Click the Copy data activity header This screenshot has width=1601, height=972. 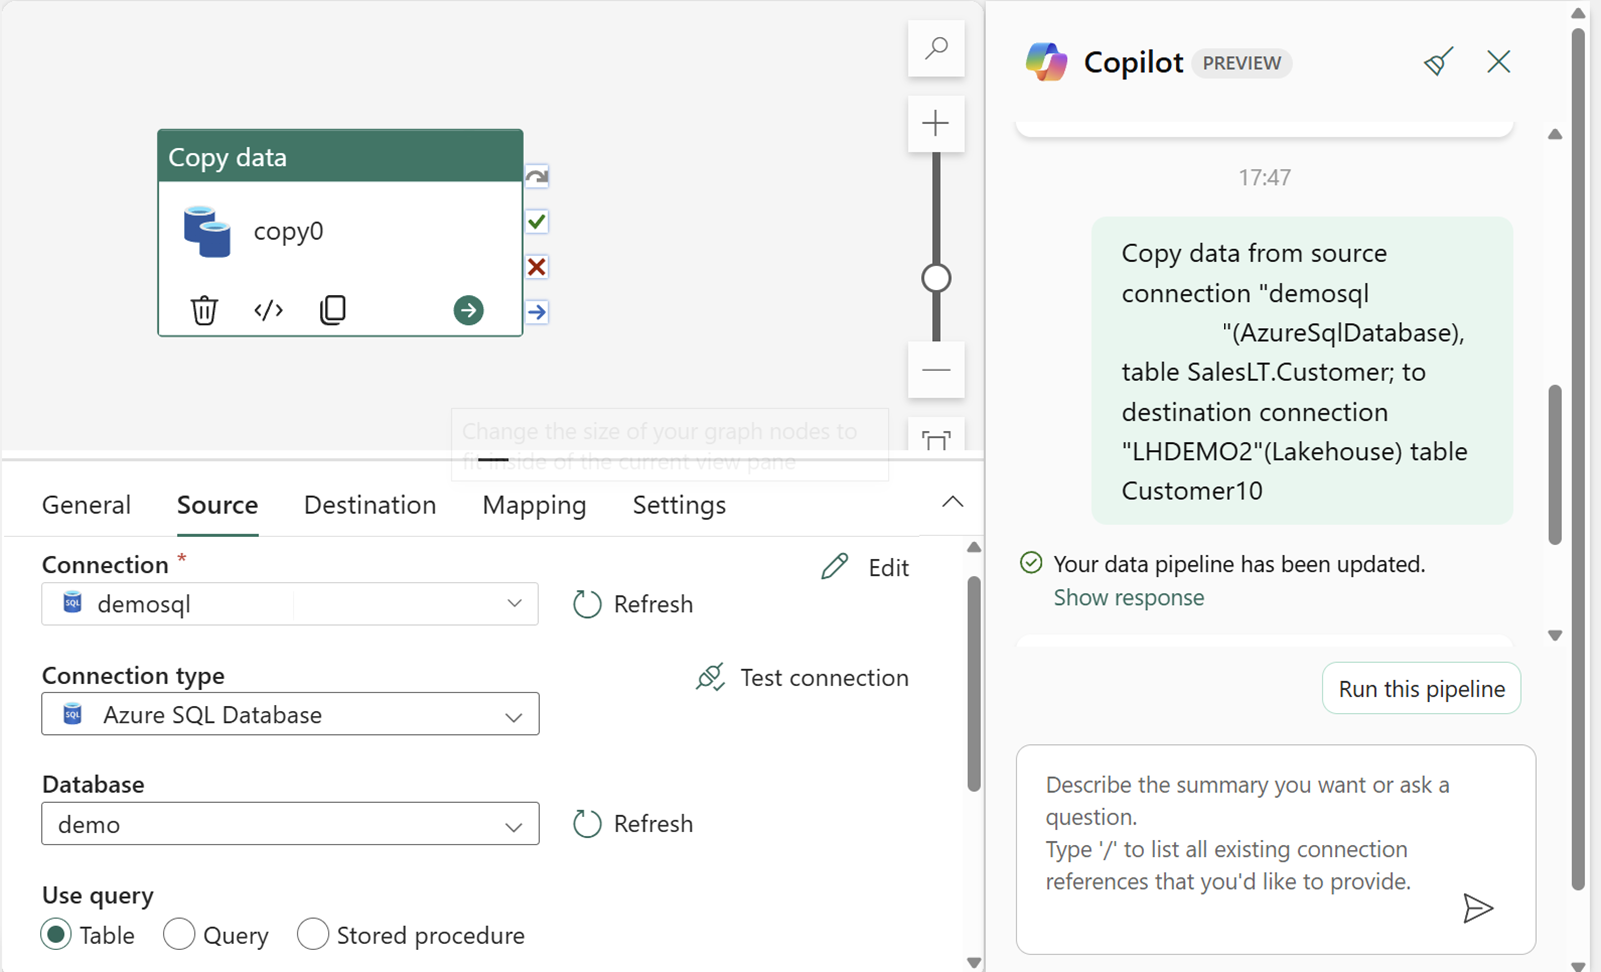[340, 157]
